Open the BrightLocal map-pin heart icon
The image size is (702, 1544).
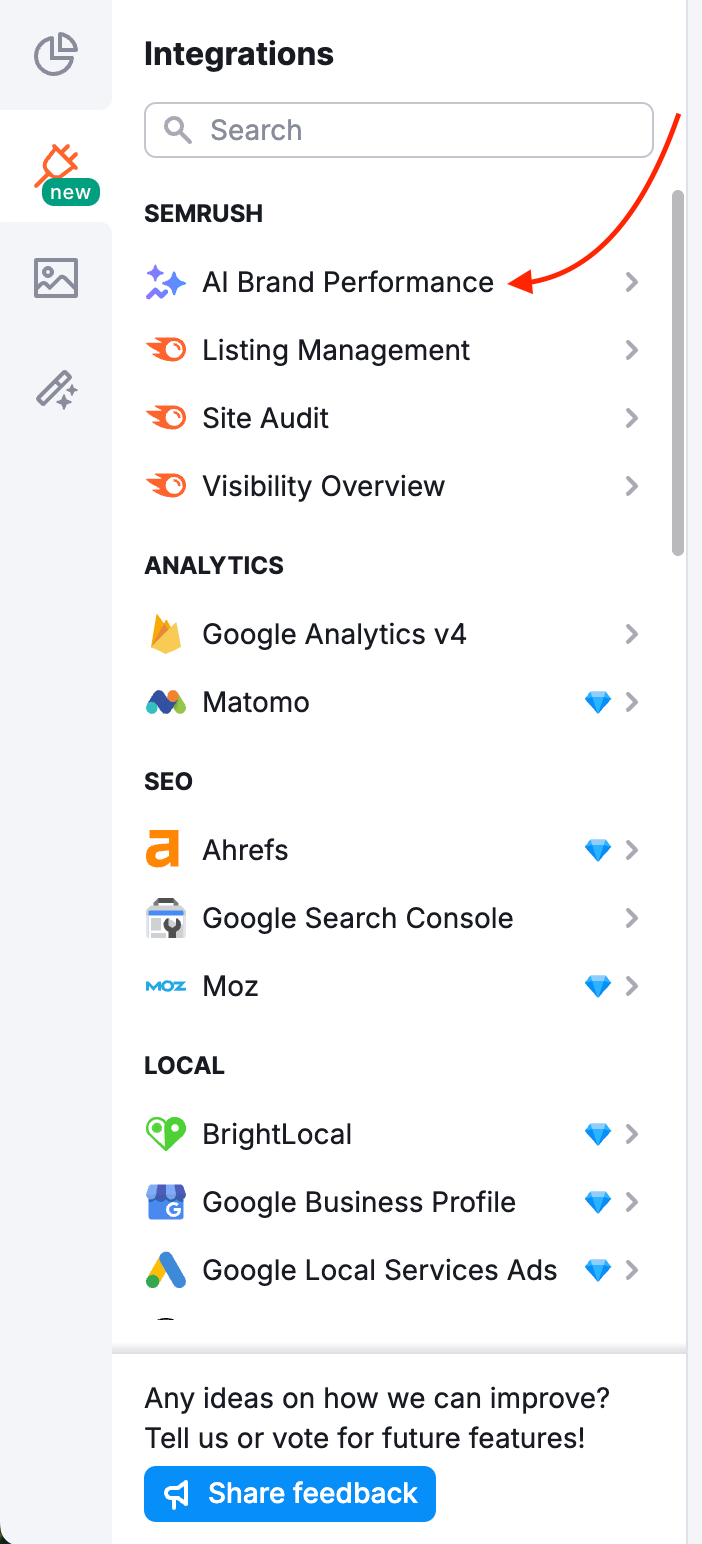pos(166,1134)
